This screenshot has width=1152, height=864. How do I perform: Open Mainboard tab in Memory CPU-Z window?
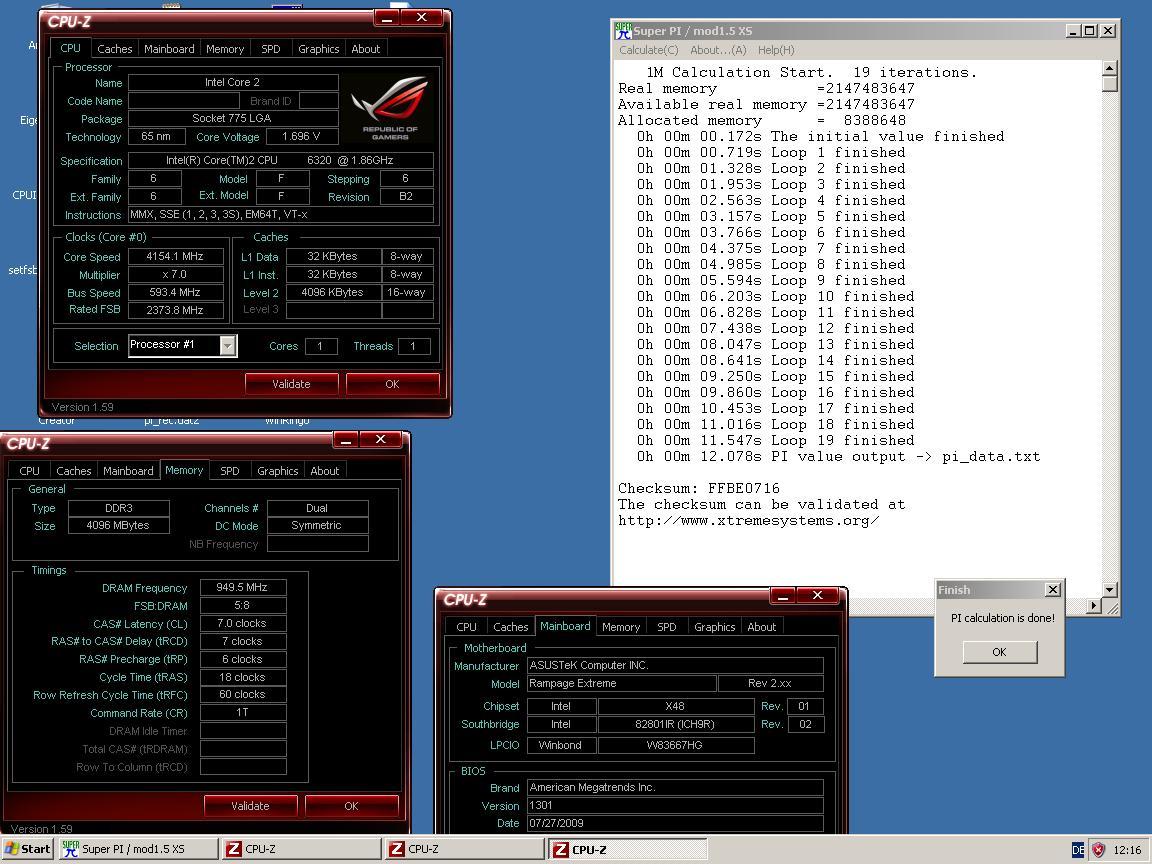(128, 471)
